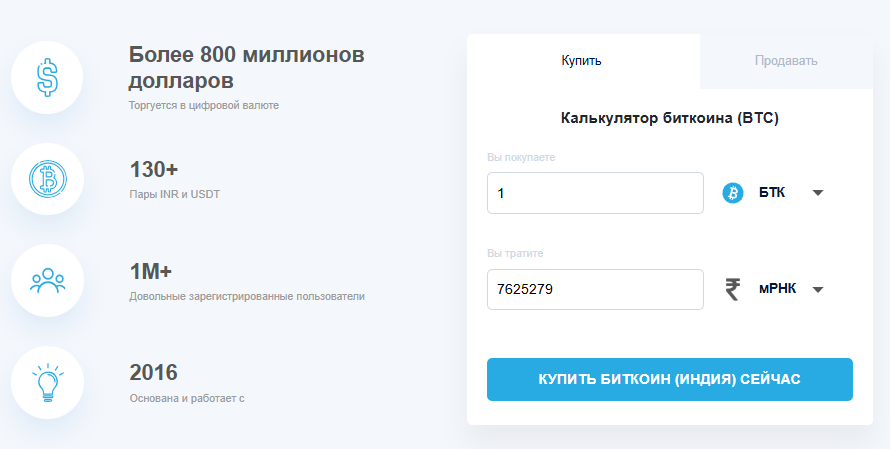Click the Bitcoin coin feature icon

click(x=47, y=180)
